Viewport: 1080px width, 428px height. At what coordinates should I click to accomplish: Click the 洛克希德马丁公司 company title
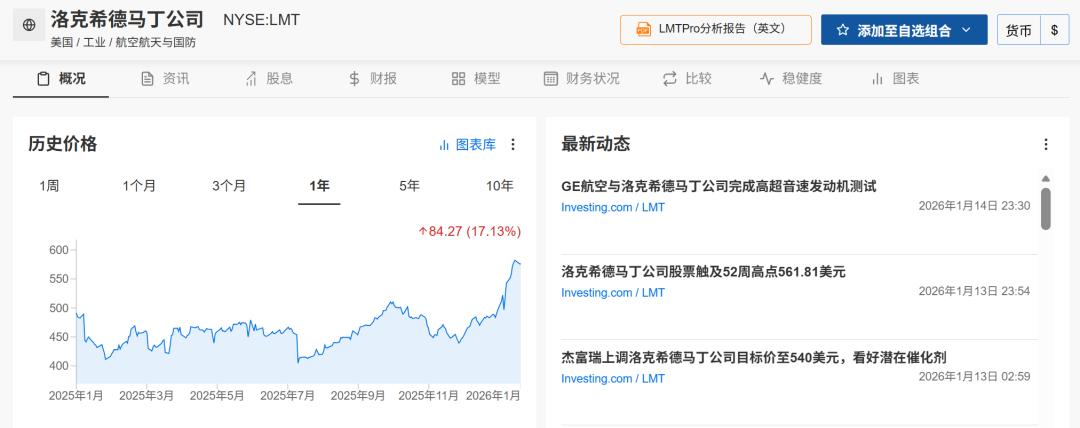tap(127, 19)
